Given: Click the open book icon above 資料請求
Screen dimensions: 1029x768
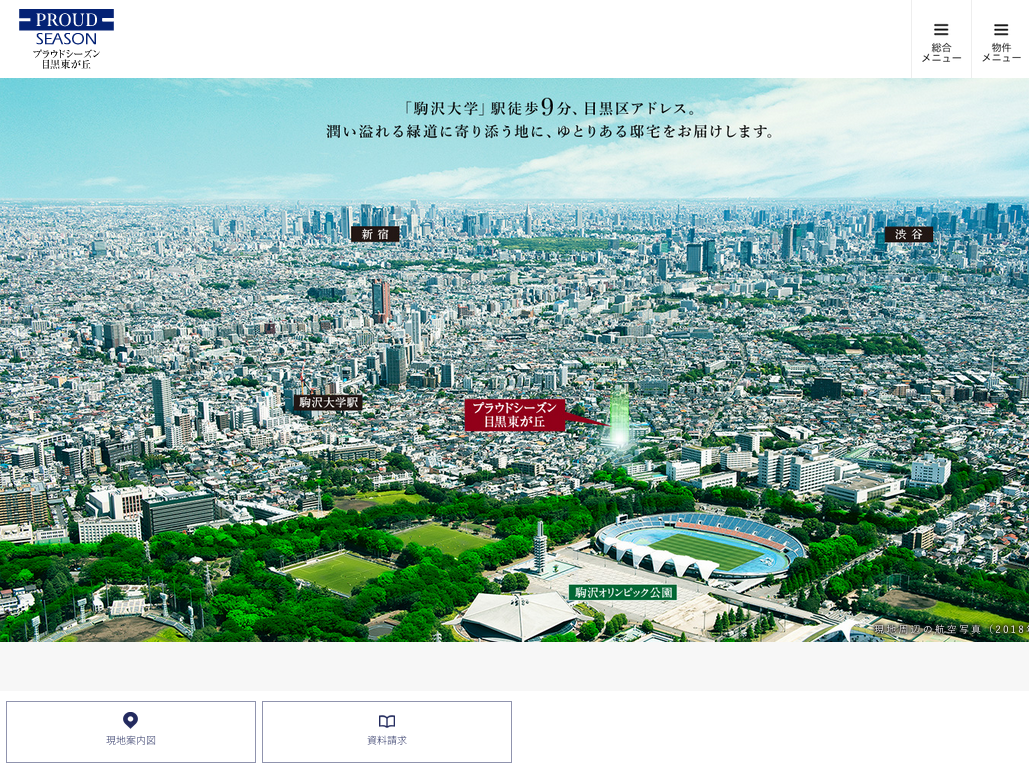Looking at the screenshot, I should (387, 721).
